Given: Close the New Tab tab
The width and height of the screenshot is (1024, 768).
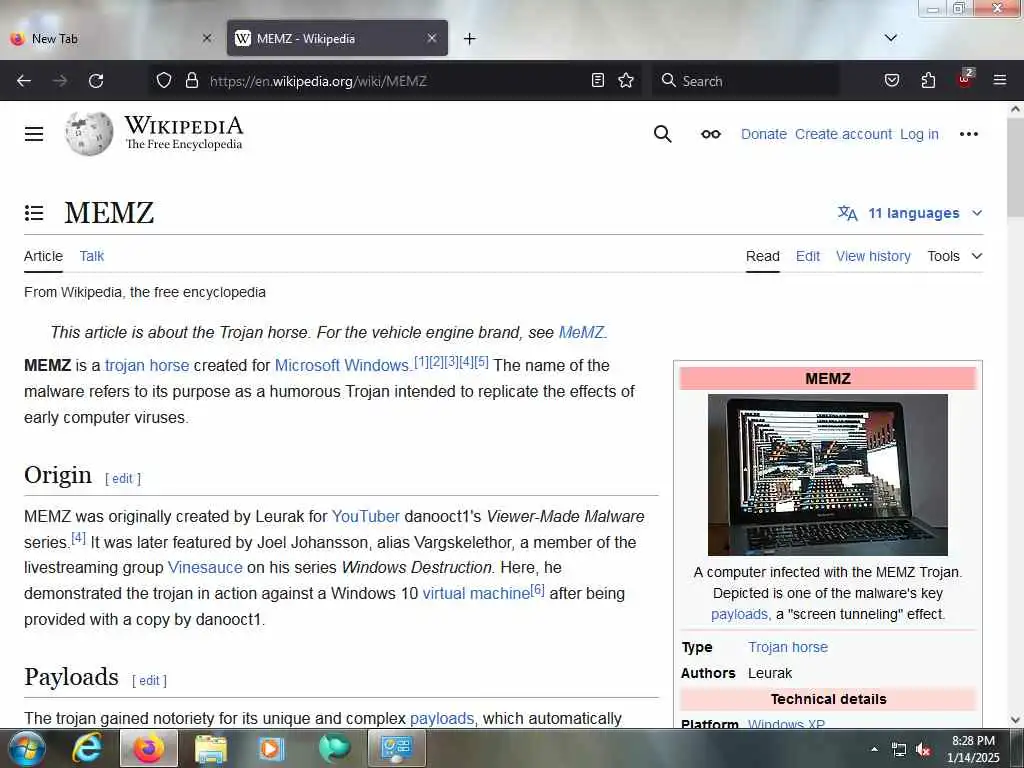Looking at the screenshot, I should click(x=206, y=38).
